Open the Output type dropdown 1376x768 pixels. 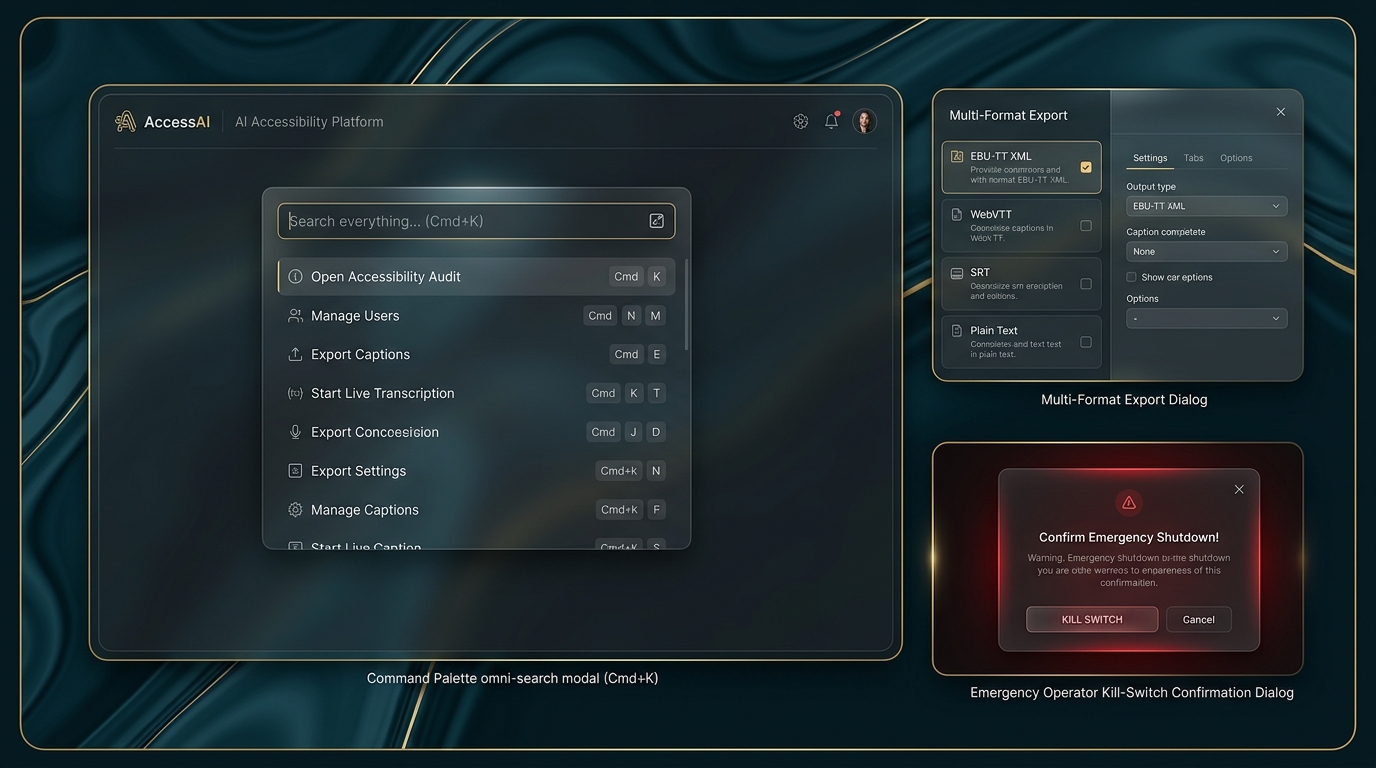[x=1207, y=206]
